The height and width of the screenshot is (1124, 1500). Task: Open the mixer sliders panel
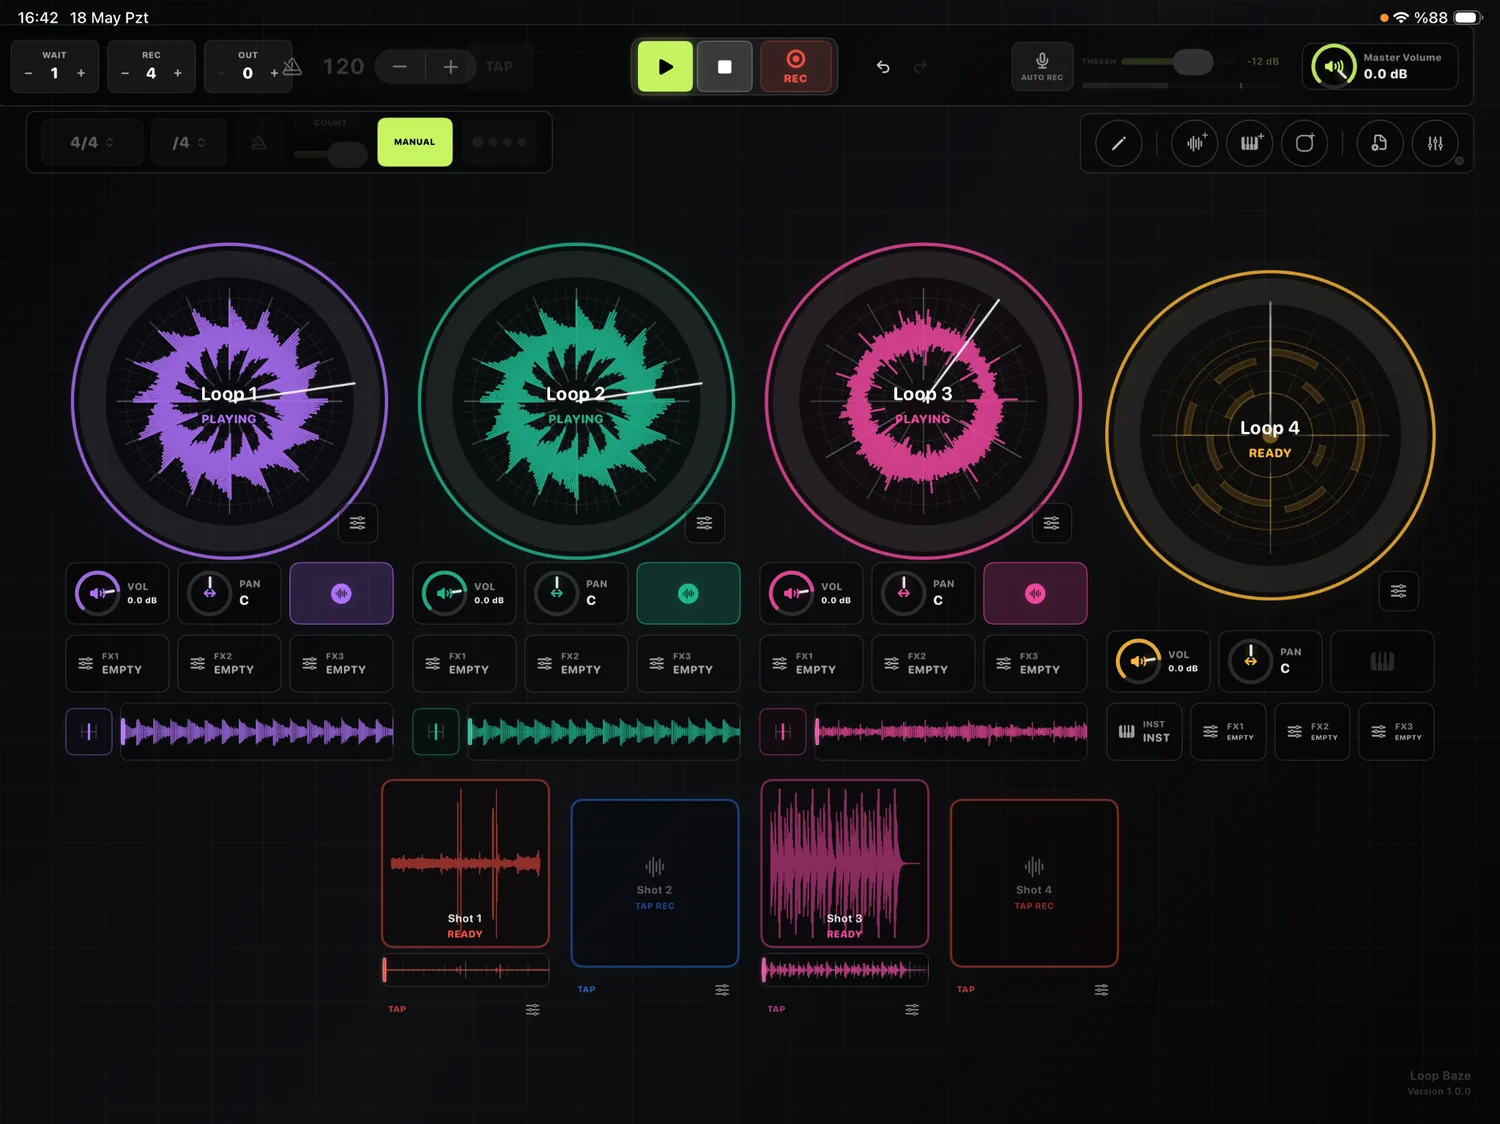[x=1435, y=143]
